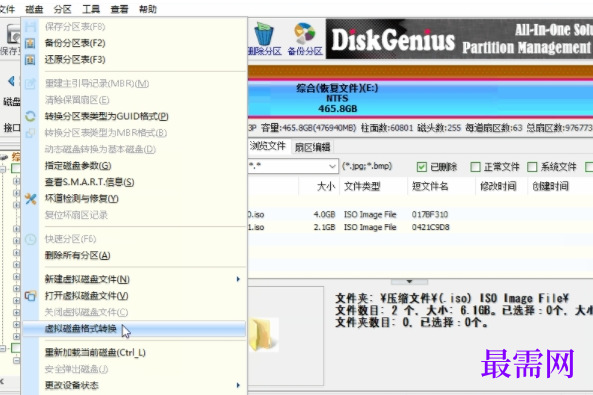The image size is (593, 395).
Task: Choose 打开虚拟磁盘文件(V) entry
Action: coord(134,296)
